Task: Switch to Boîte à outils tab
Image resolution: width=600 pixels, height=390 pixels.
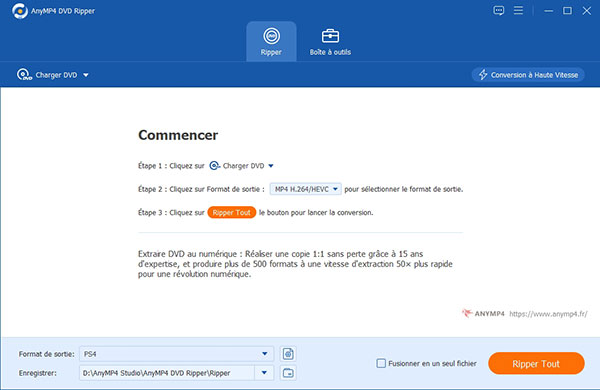Action: [x=330, y=42]
